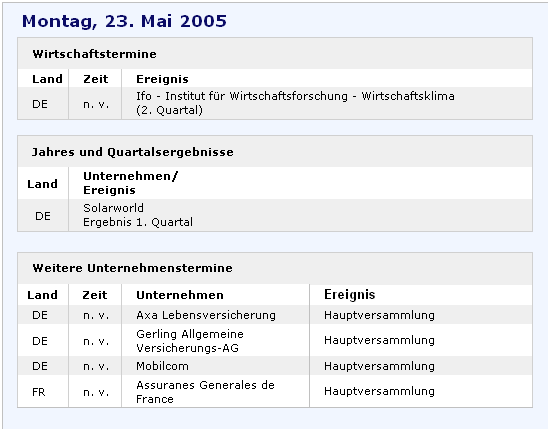
Task: Select the Mobilcom company entry
Action: (x=162, y=366)
